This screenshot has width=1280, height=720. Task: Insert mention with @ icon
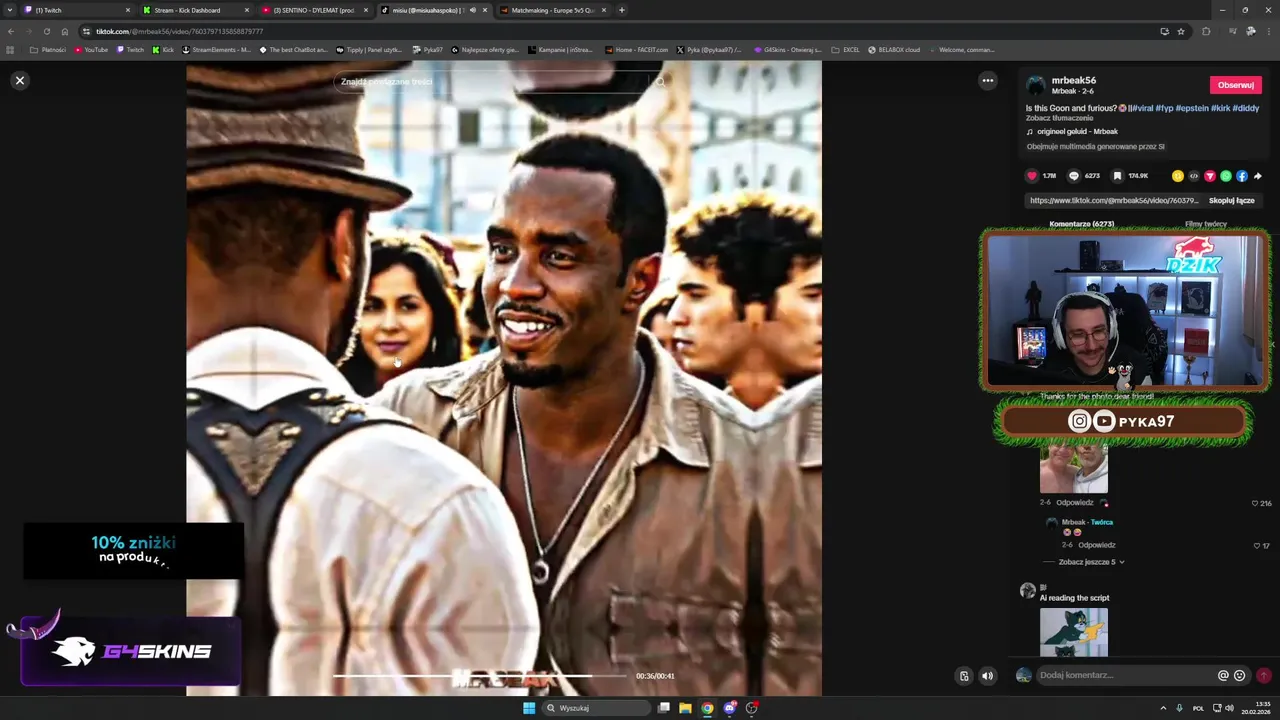(1223, 675)
